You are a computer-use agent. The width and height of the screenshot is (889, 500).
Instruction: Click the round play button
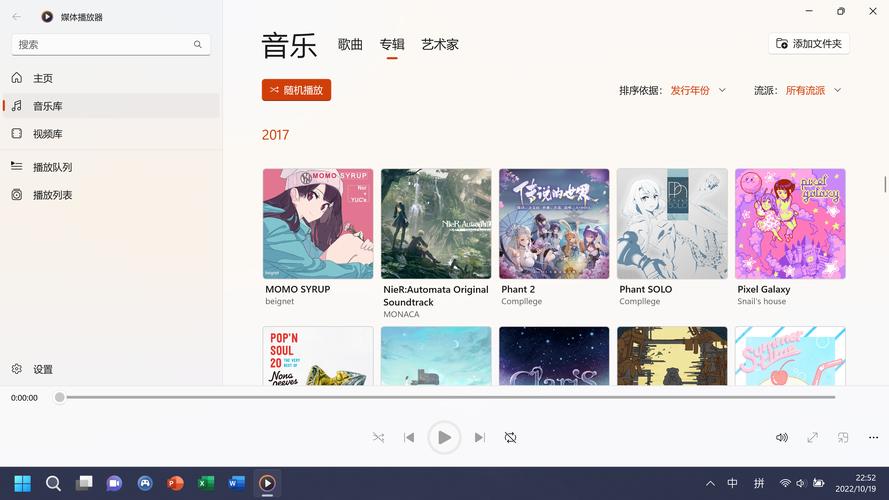pos(444,437)
